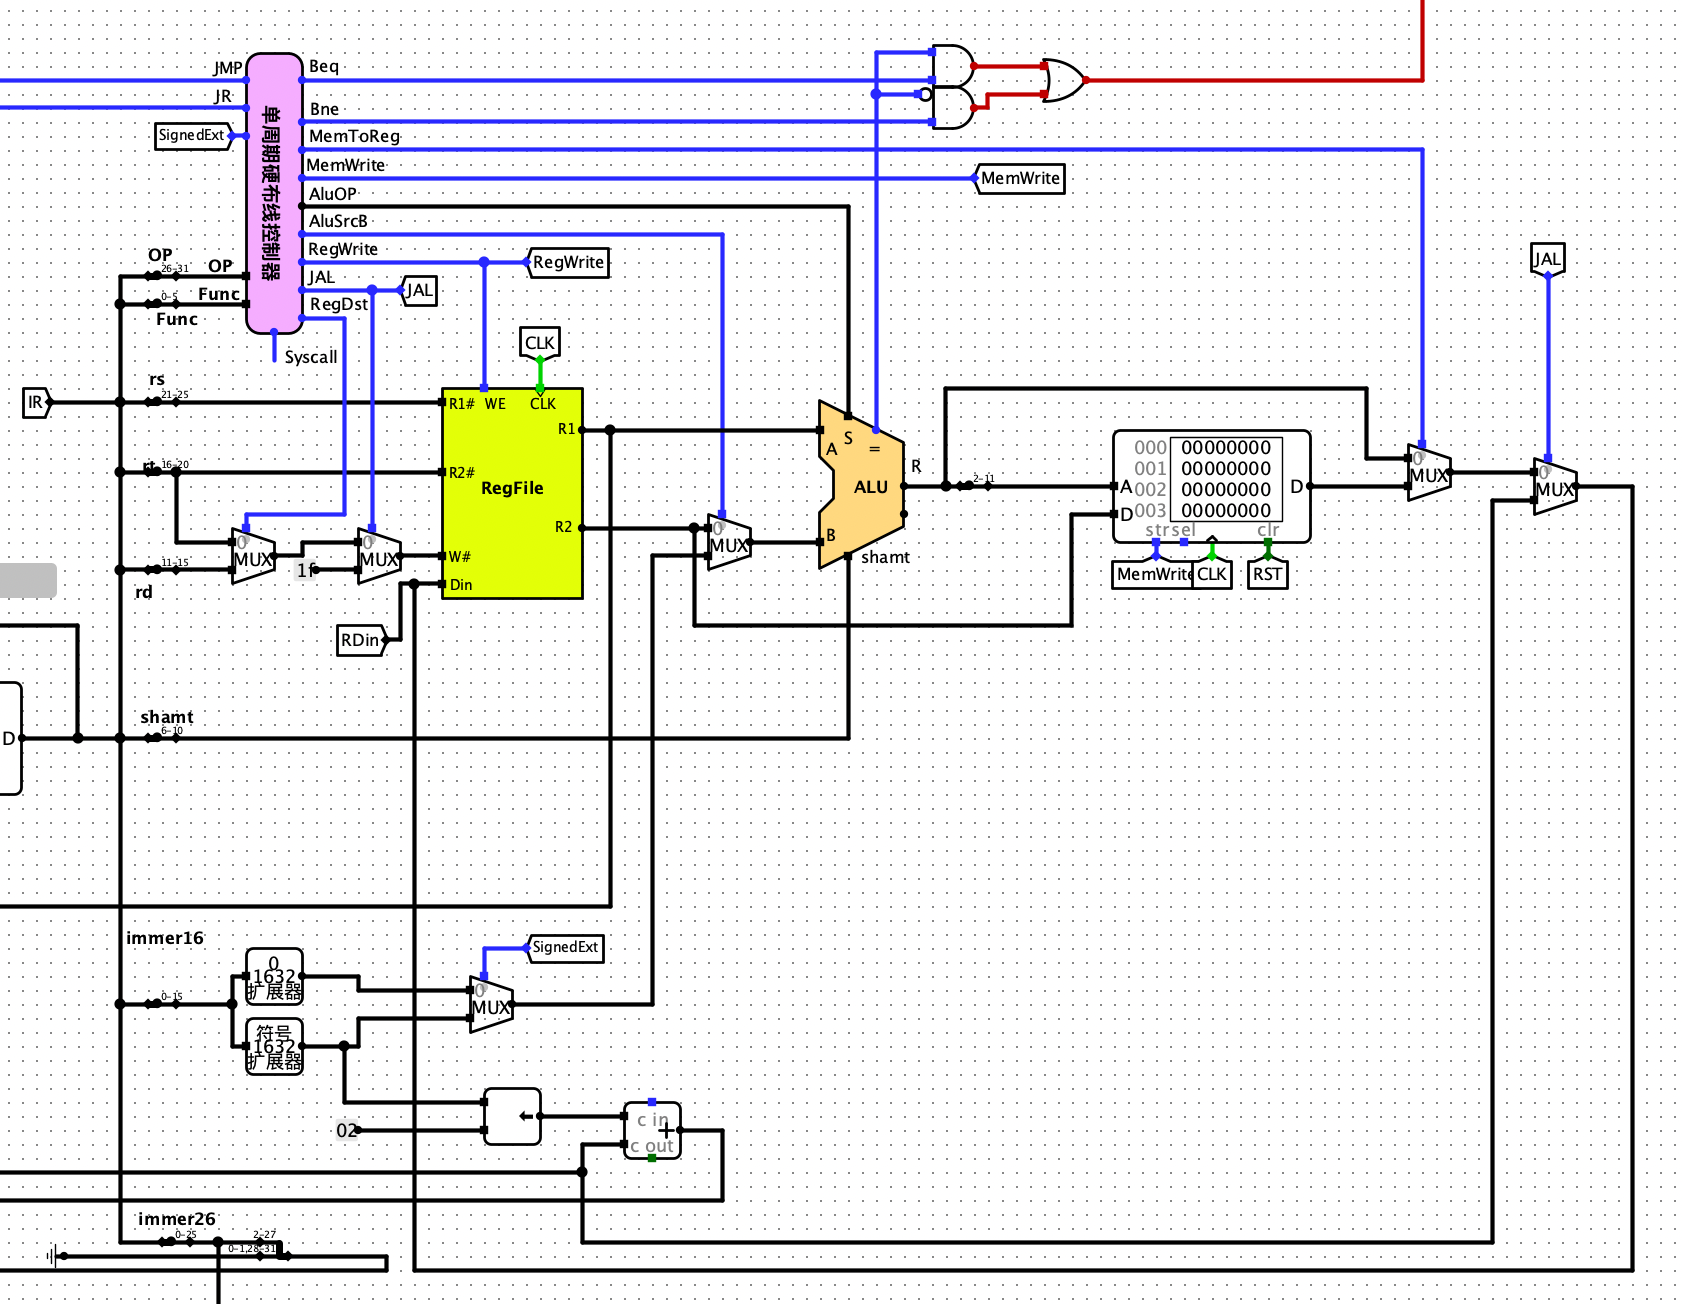Click the Bne output label
Screen dimensions: 1682x1304
[x=324, y=109]
